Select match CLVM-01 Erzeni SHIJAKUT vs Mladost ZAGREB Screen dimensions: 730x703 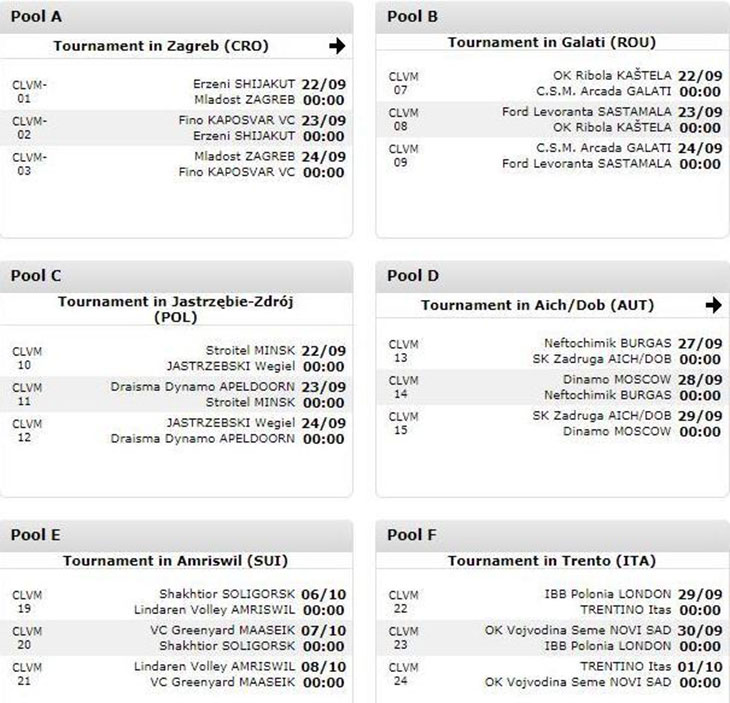click(x=176, y=92)
